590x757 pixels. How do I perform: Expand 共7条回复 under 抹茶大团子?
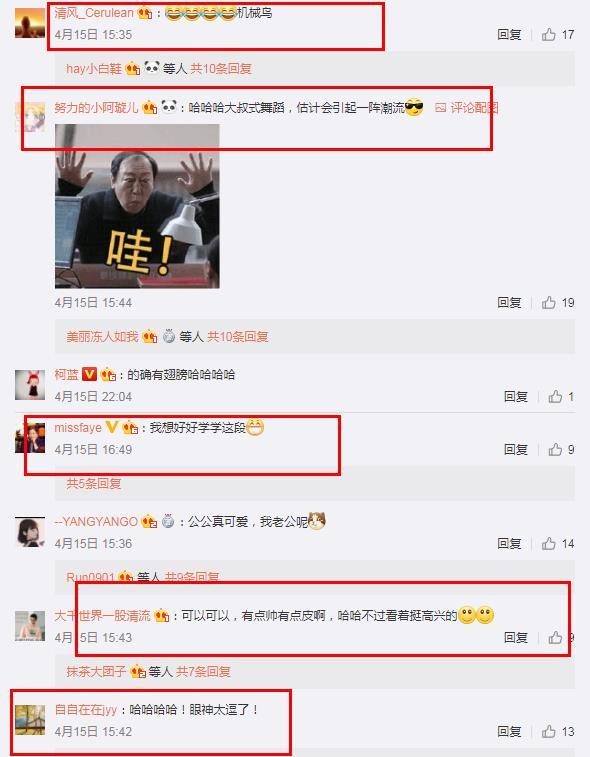point(203,672)
